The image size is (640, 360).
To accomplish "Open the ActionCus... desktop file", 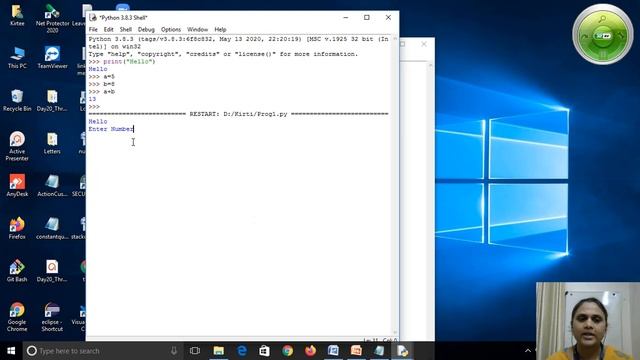I will (52, 186).
